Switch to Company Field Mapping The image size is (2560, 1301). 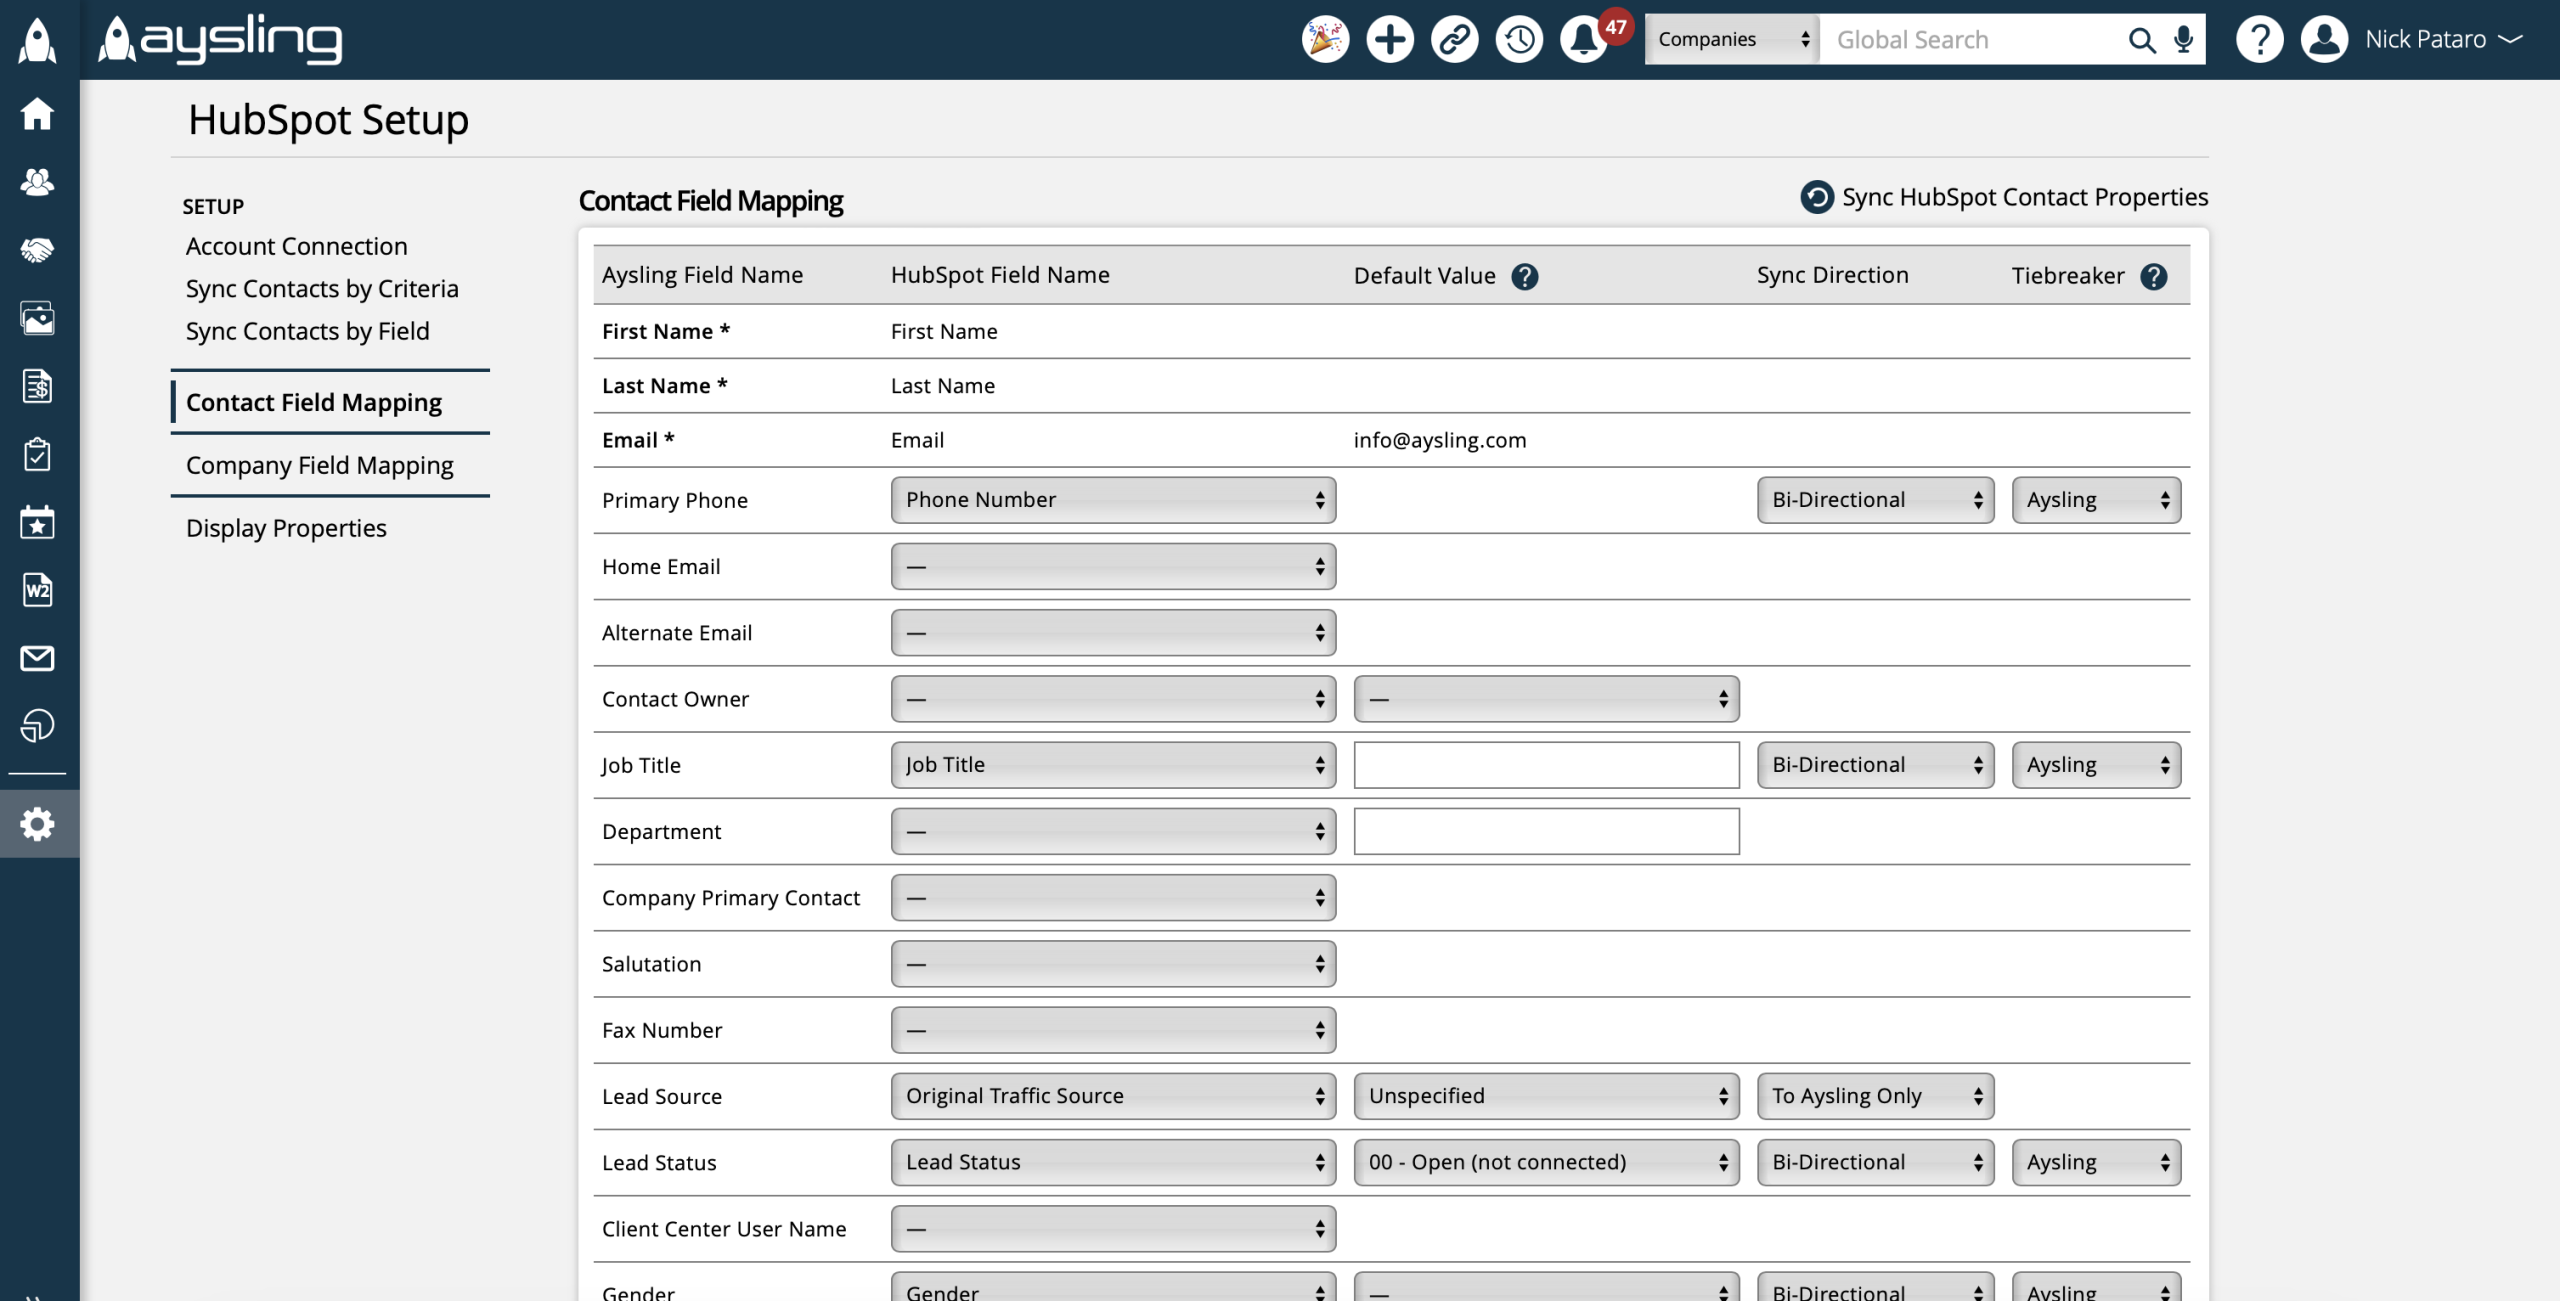tap(319, 465)
